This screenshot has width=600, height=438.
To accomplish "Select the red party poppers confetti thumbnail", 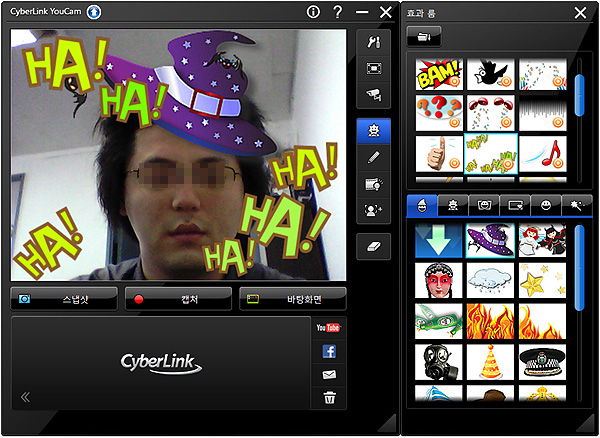I will tap(491, 113).
